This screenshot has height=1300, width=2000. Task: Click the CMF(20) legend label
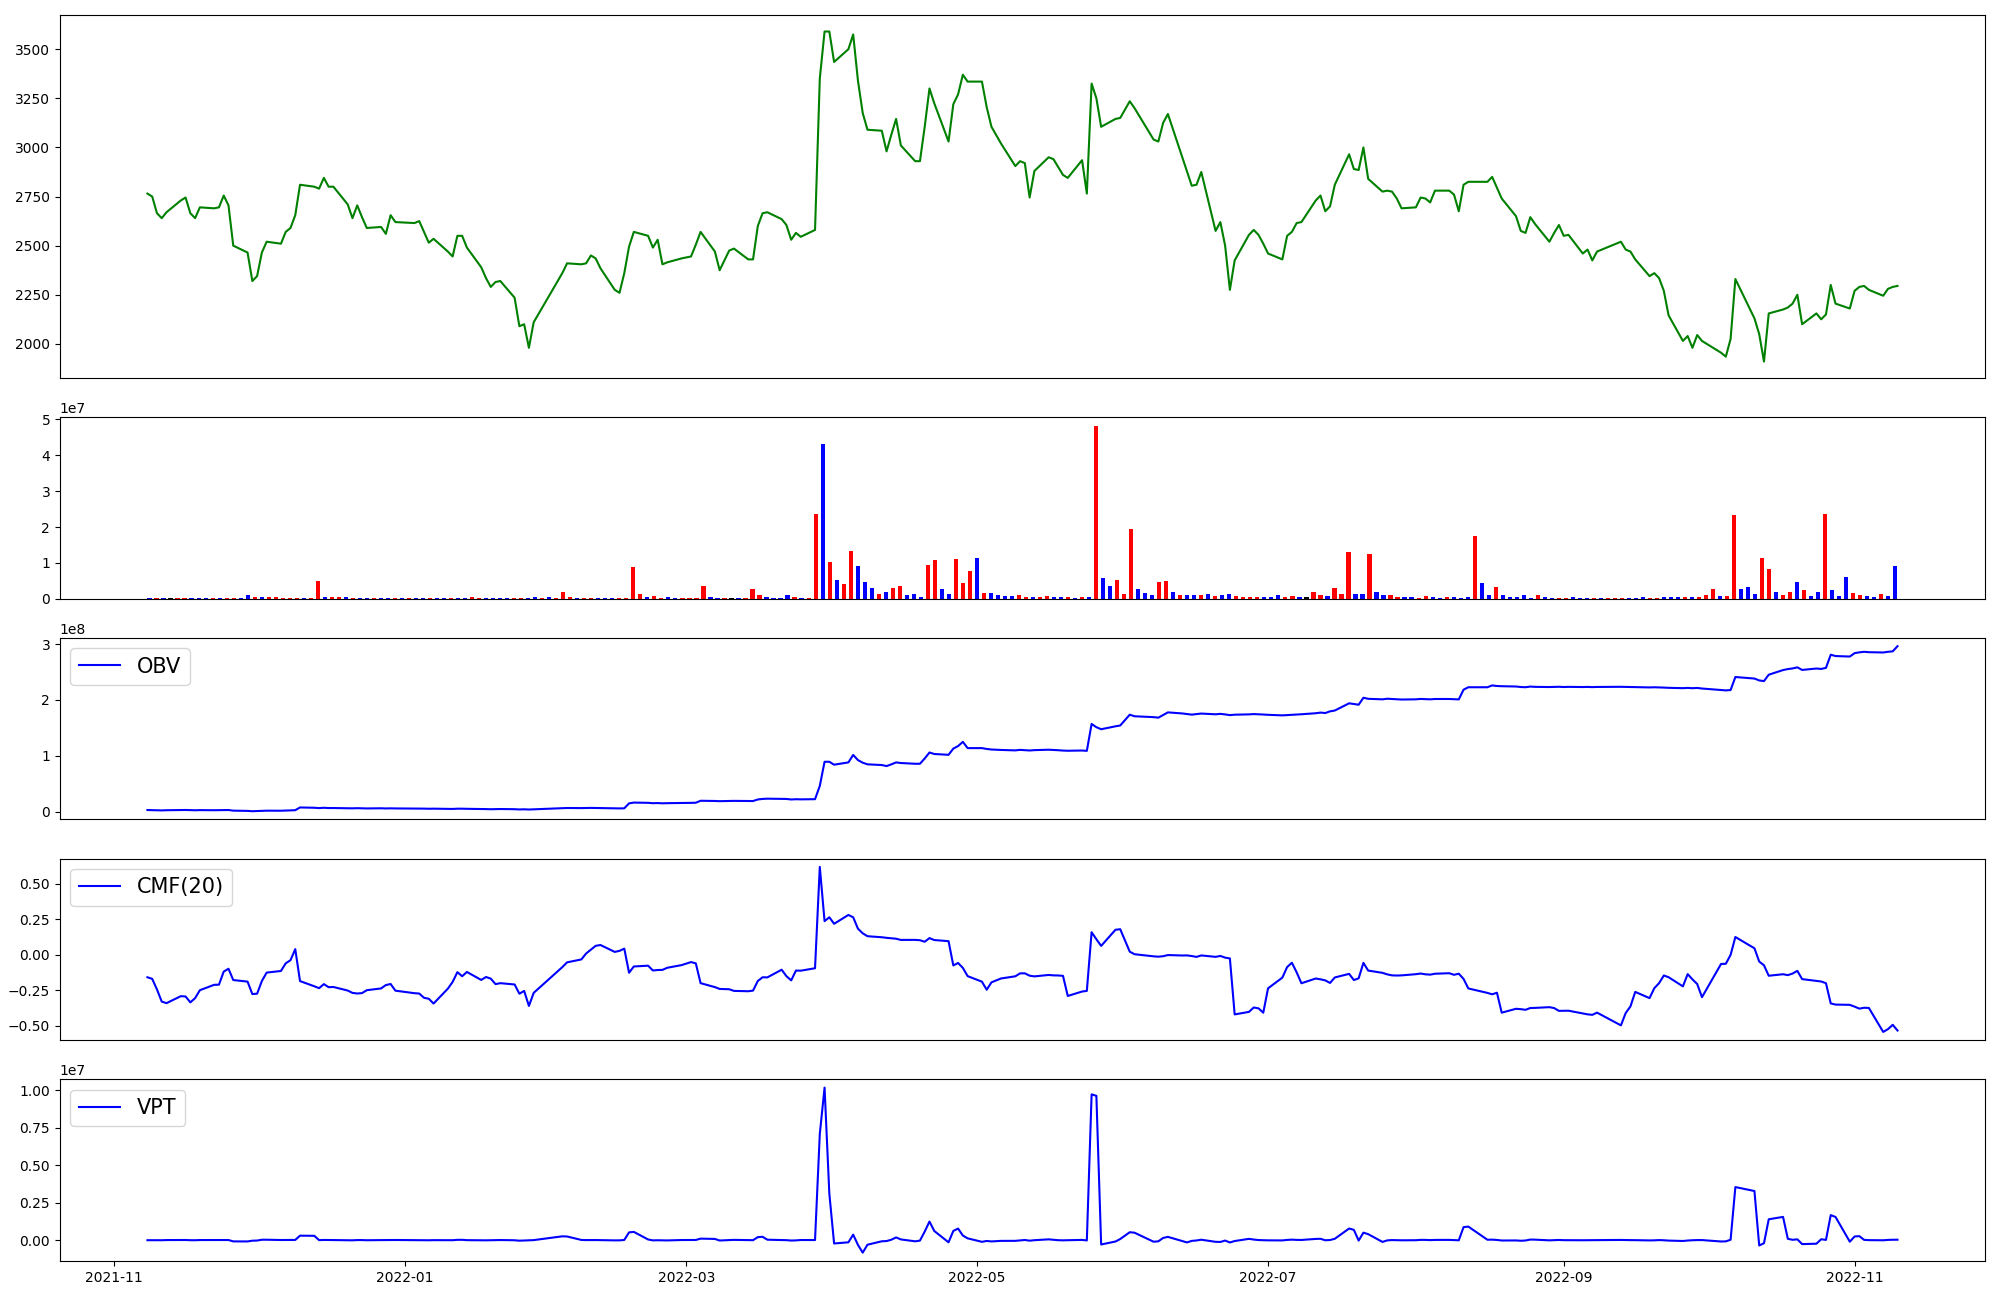pos(179,887)
